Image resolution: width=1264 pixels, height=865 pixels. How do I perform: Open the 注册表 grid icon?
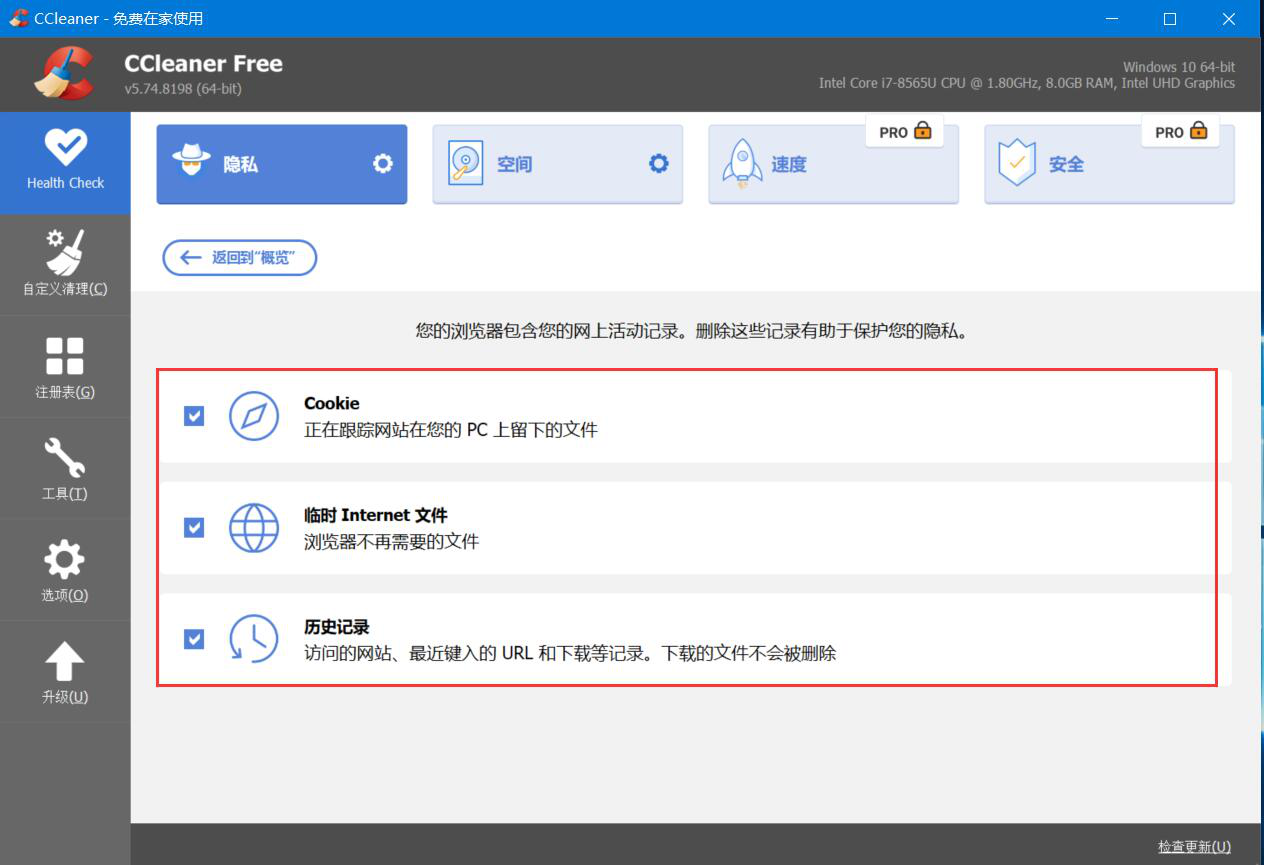pos(65,356)
